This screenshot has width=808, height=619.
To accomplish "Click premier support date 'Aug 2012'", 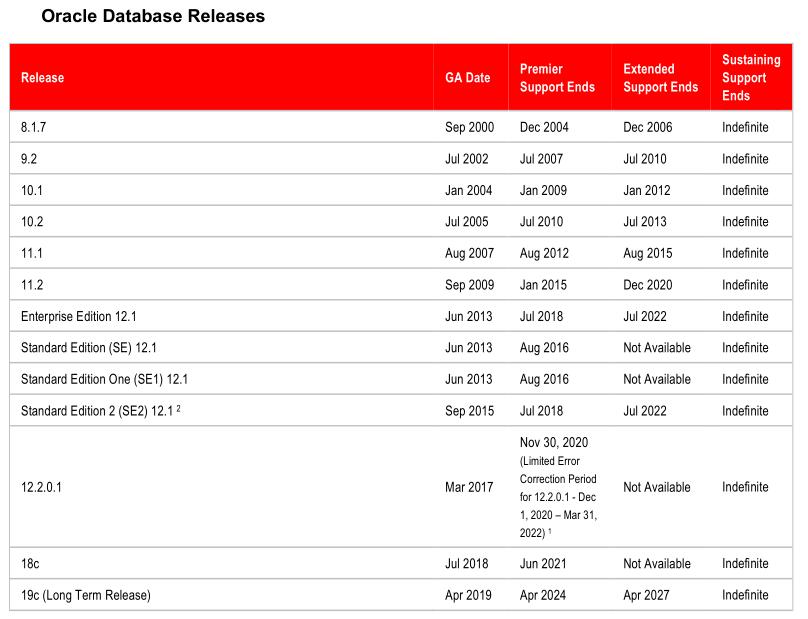I will click(x=544, y=253).
